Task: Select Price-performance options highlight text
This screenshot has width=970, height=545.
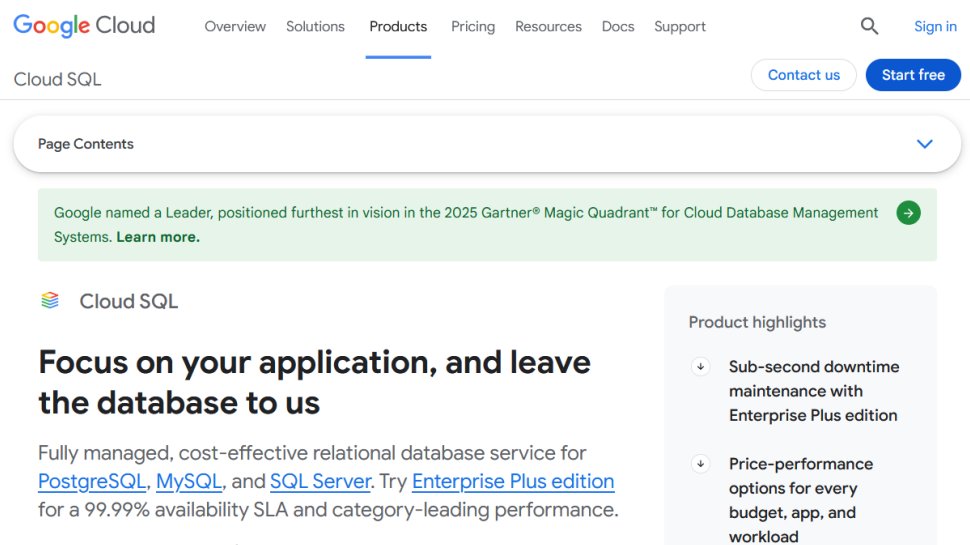Action: click(x=801, y=500)
